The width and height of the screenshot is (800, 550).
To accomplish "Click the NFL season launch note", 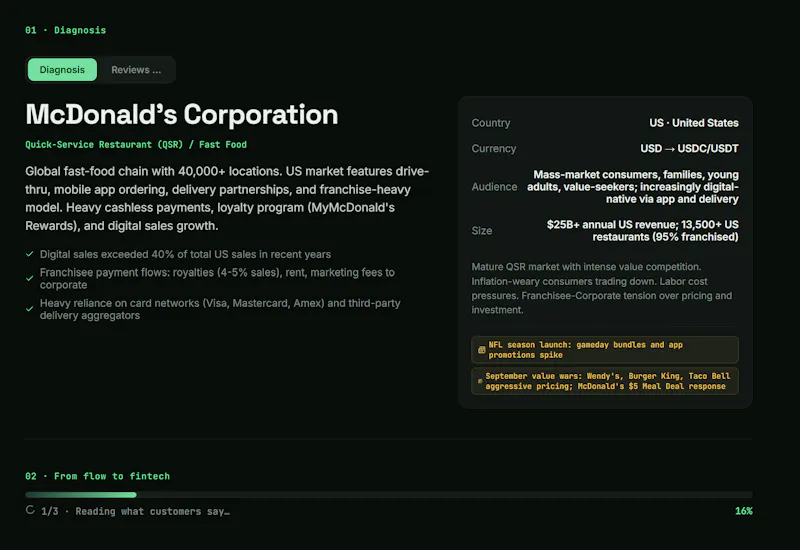I will (x=605, y=350).
